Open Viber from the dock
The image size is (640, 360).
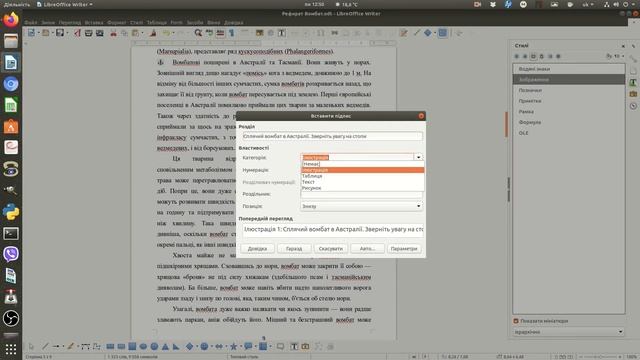click(x=11, y=254)
